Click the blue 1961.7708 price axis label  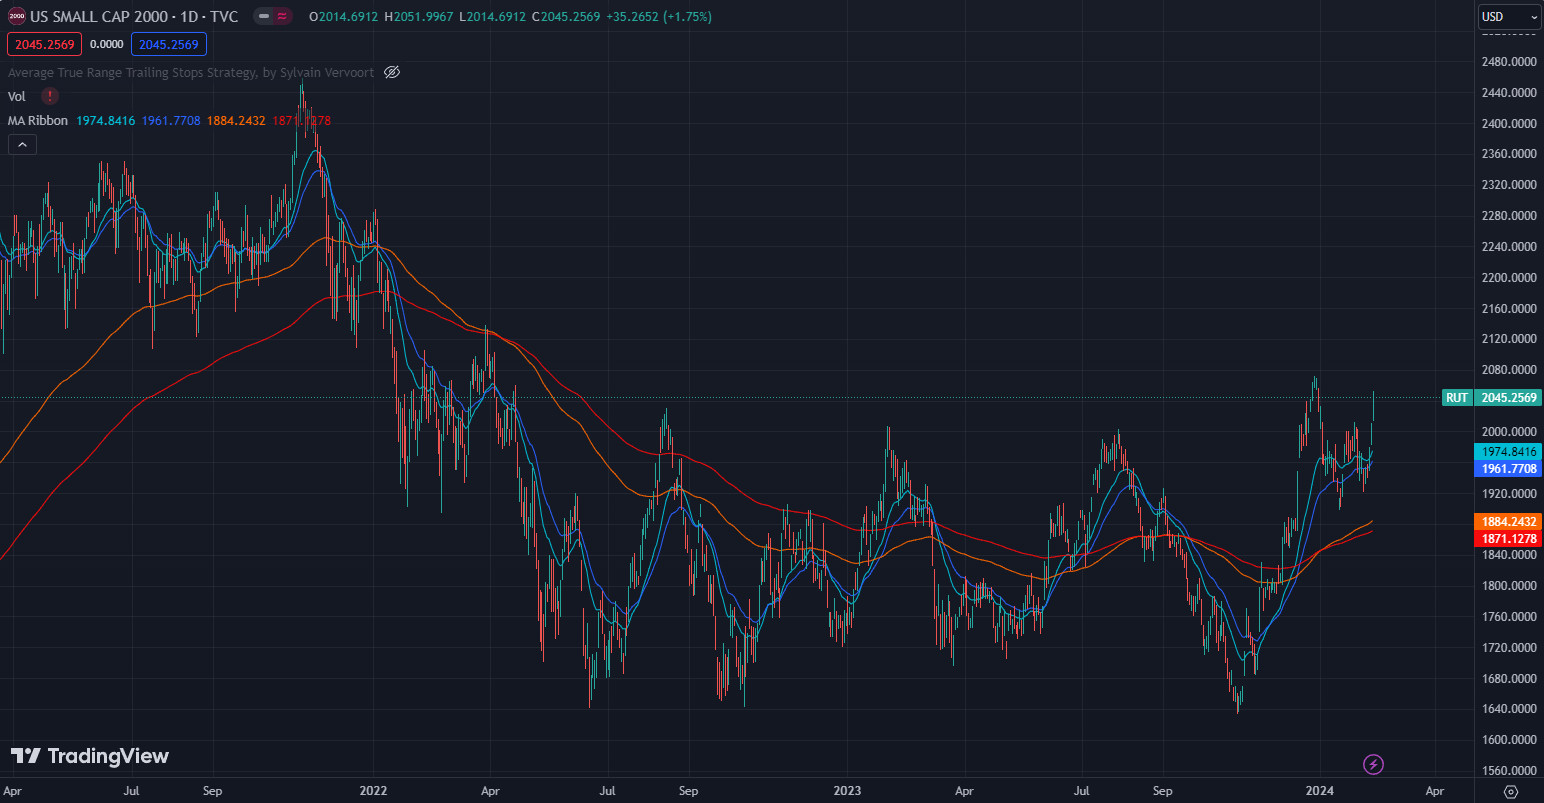point(1509,468)
